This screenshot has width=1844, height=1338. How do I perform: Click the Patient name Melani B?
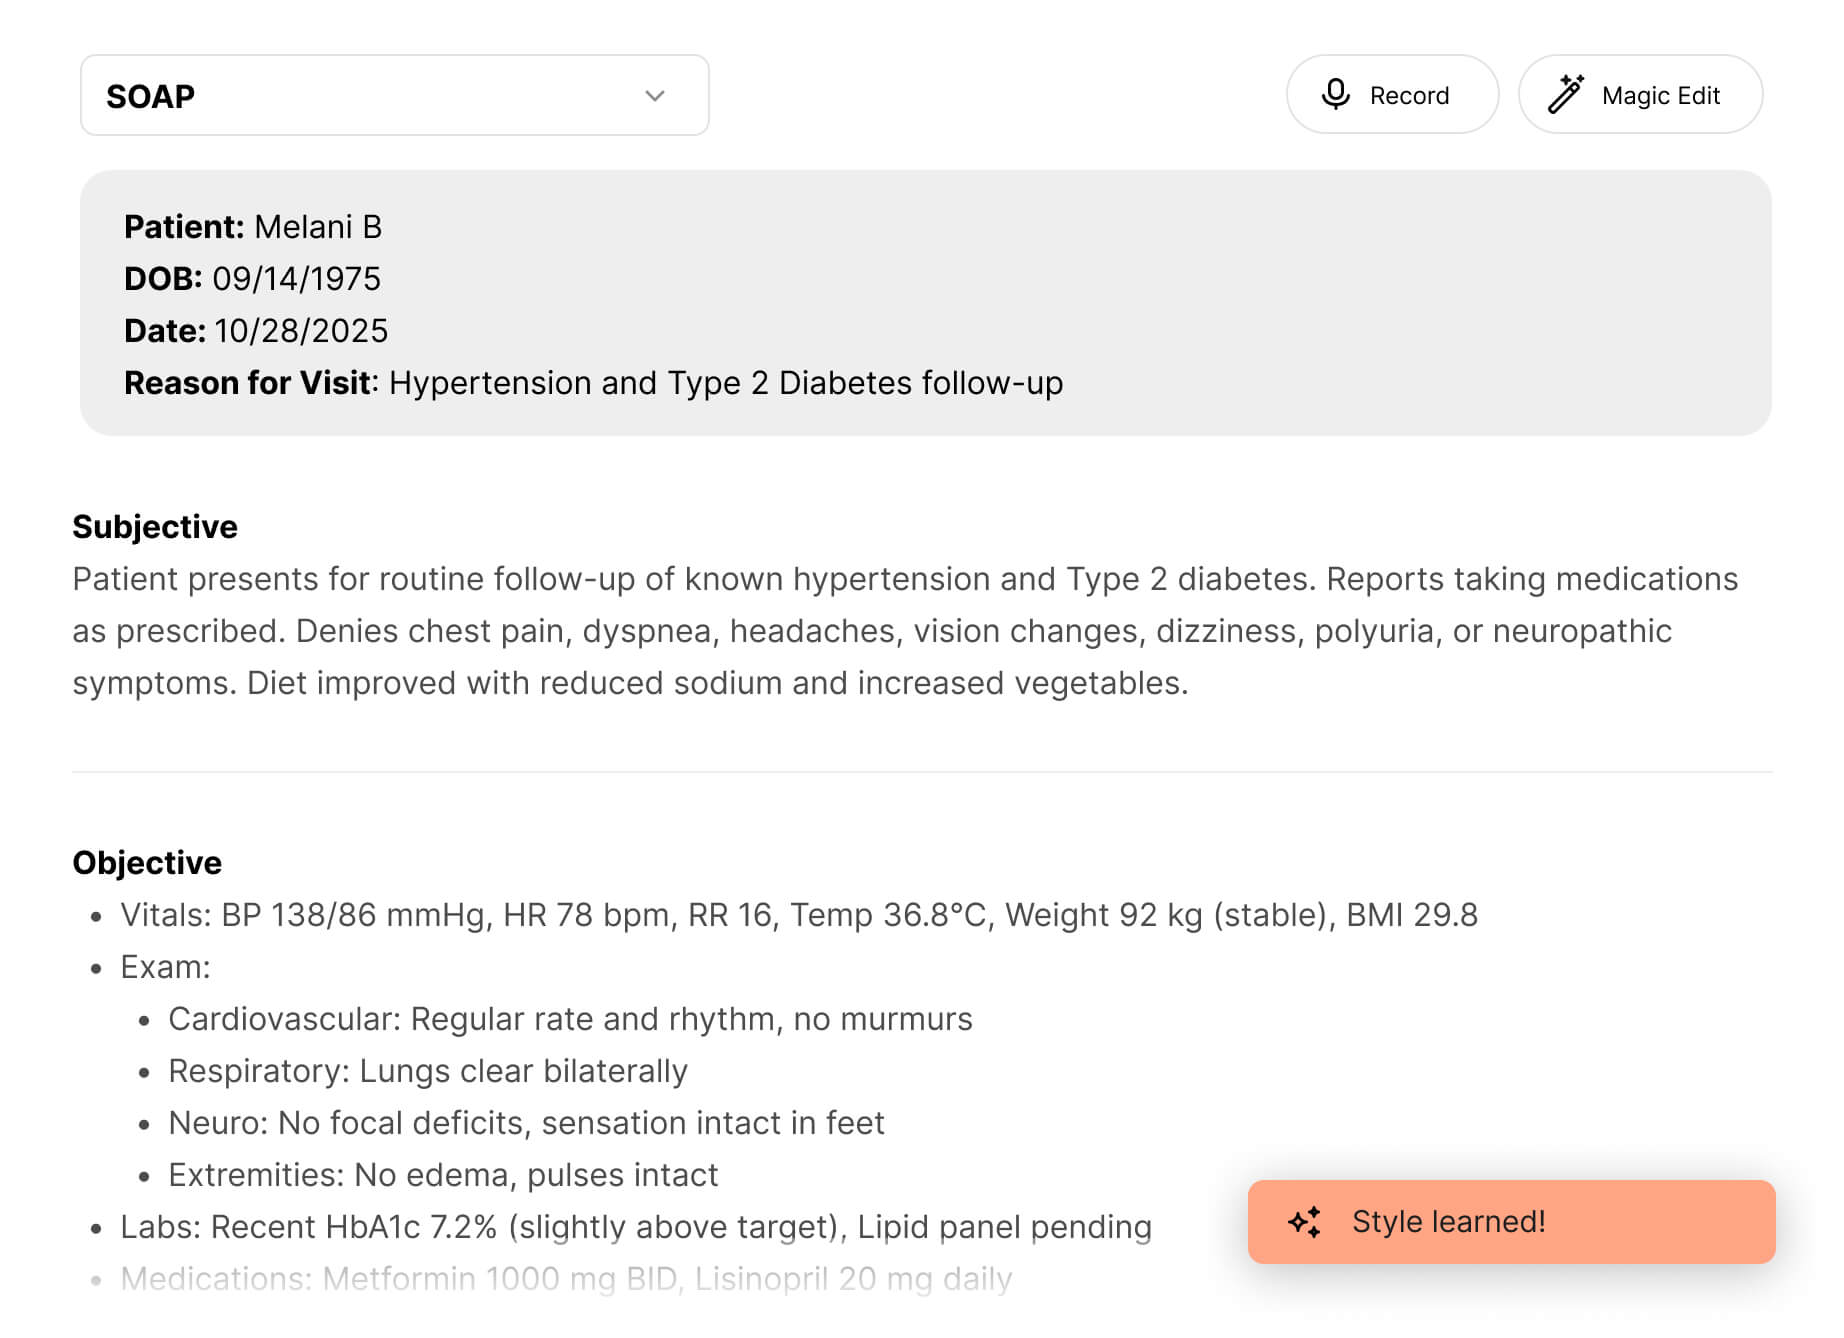pos(317,227)
